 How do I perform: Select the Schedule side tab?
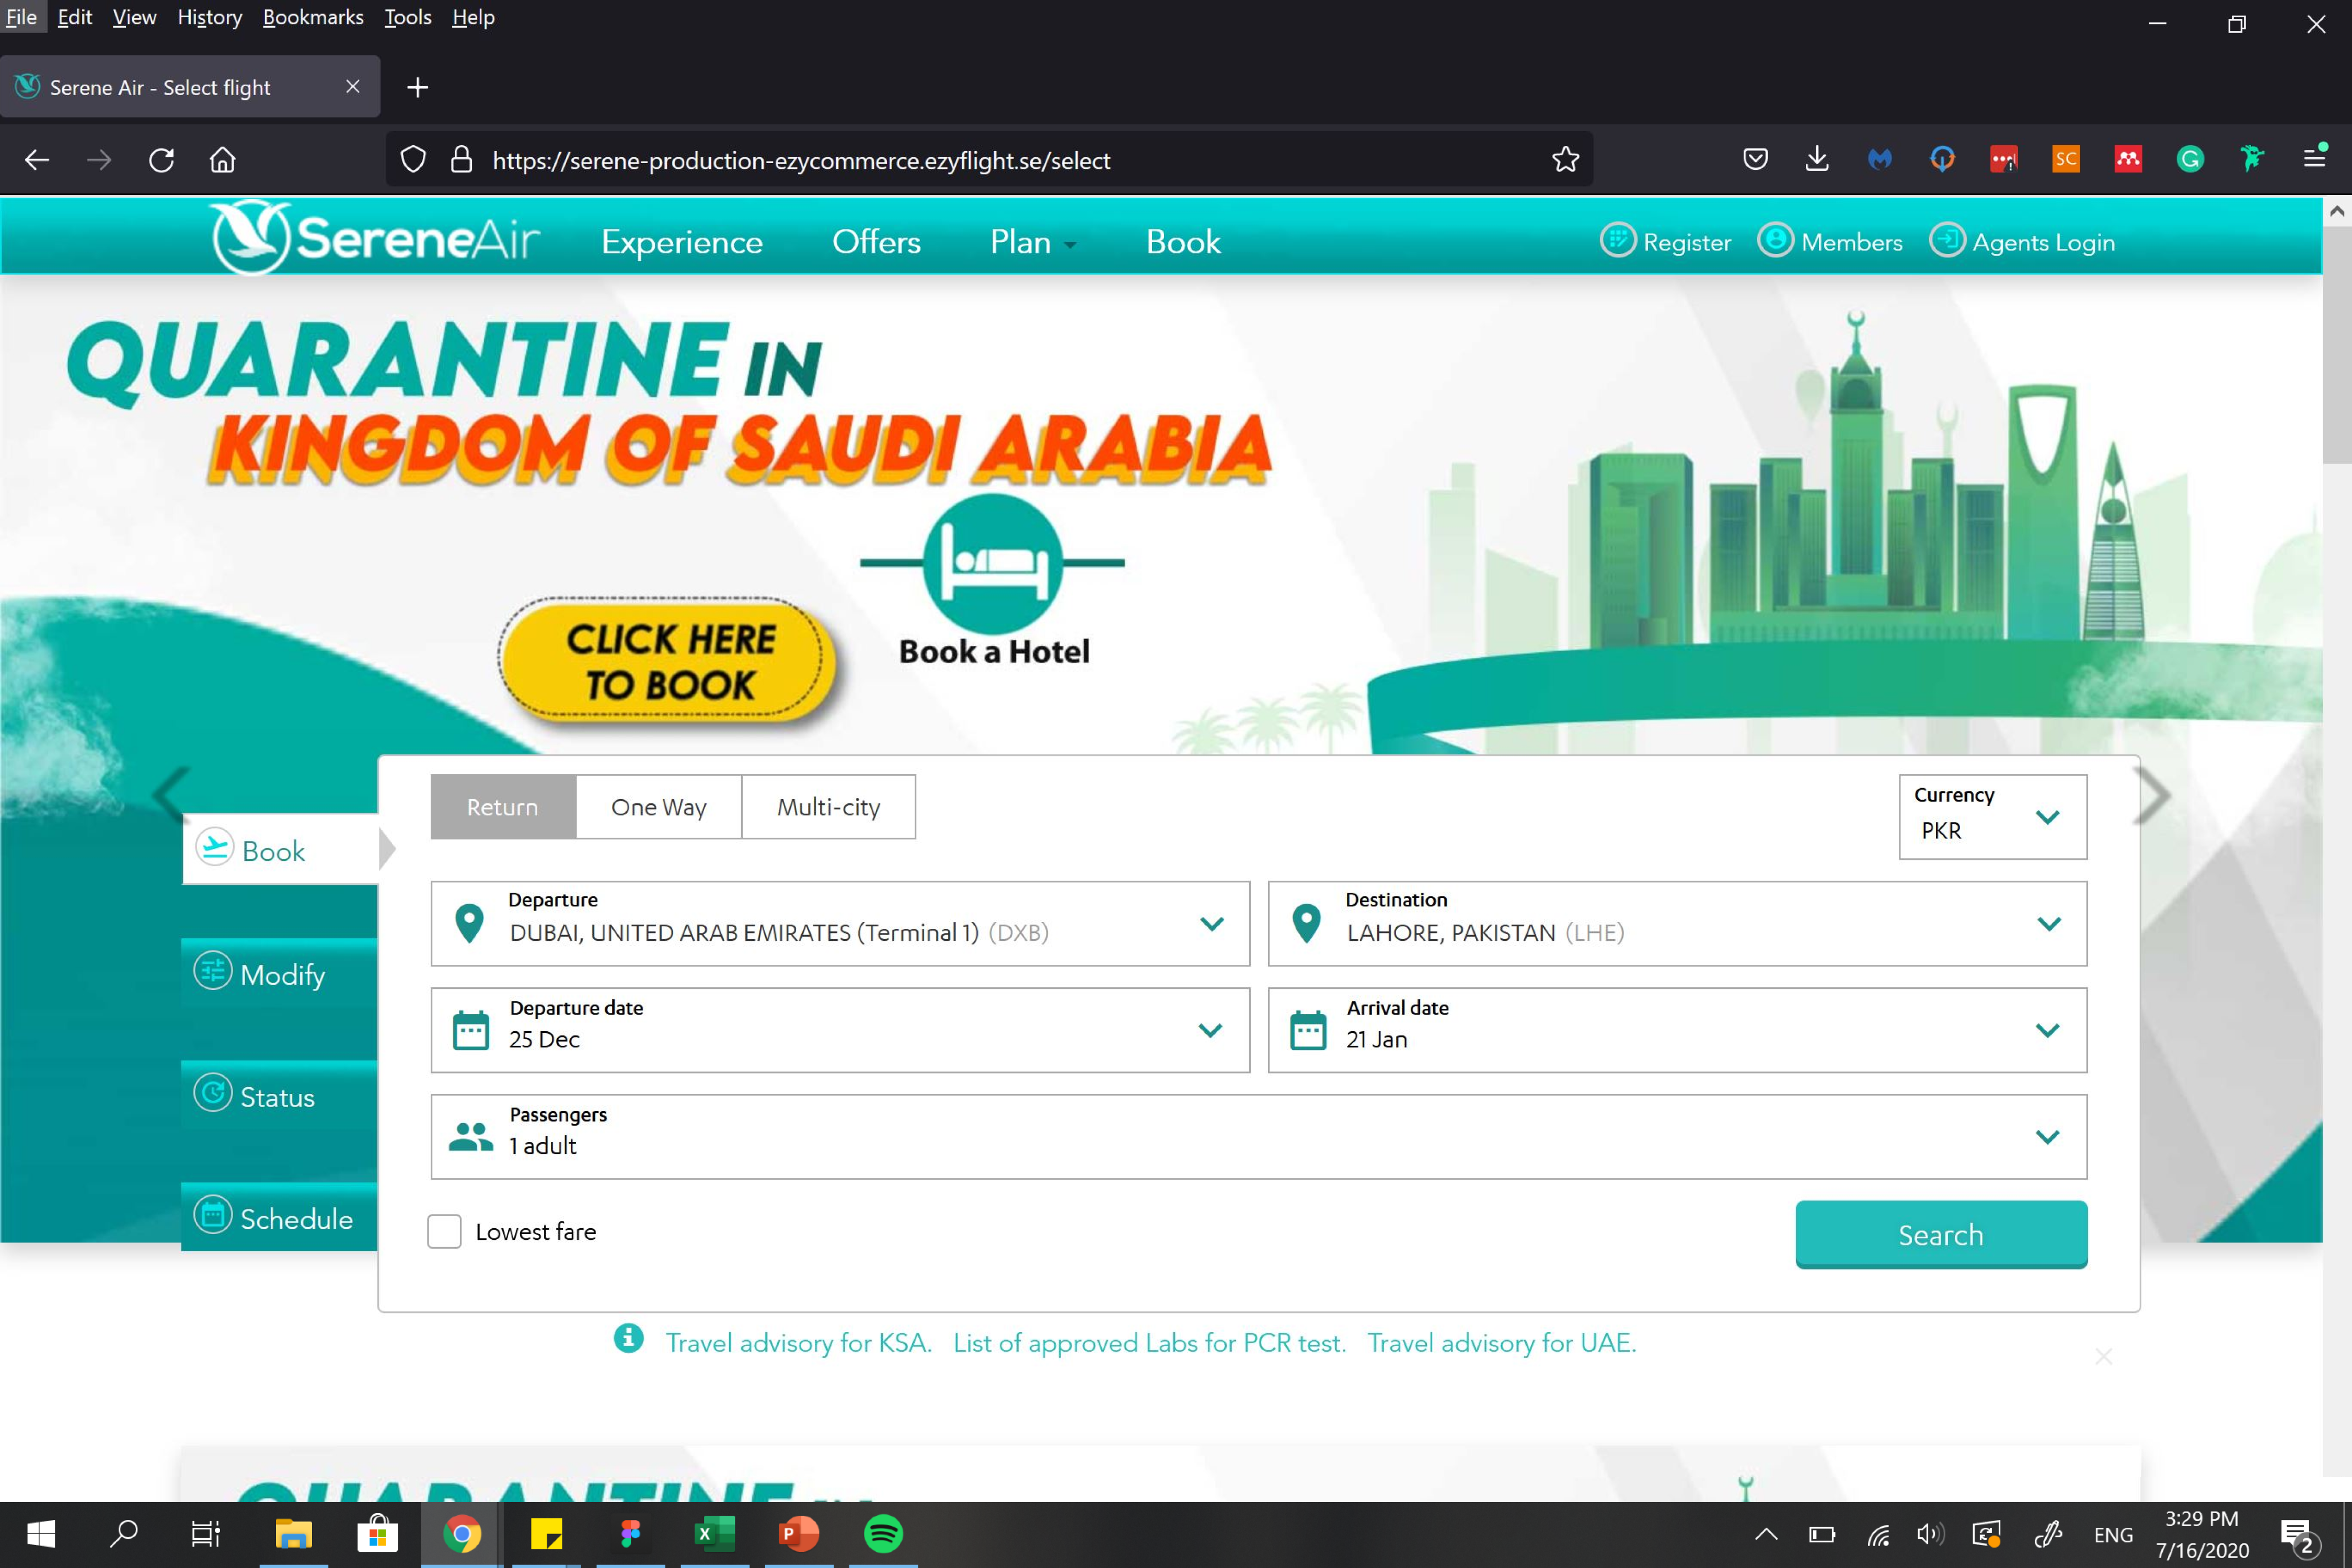point(280,1218)
